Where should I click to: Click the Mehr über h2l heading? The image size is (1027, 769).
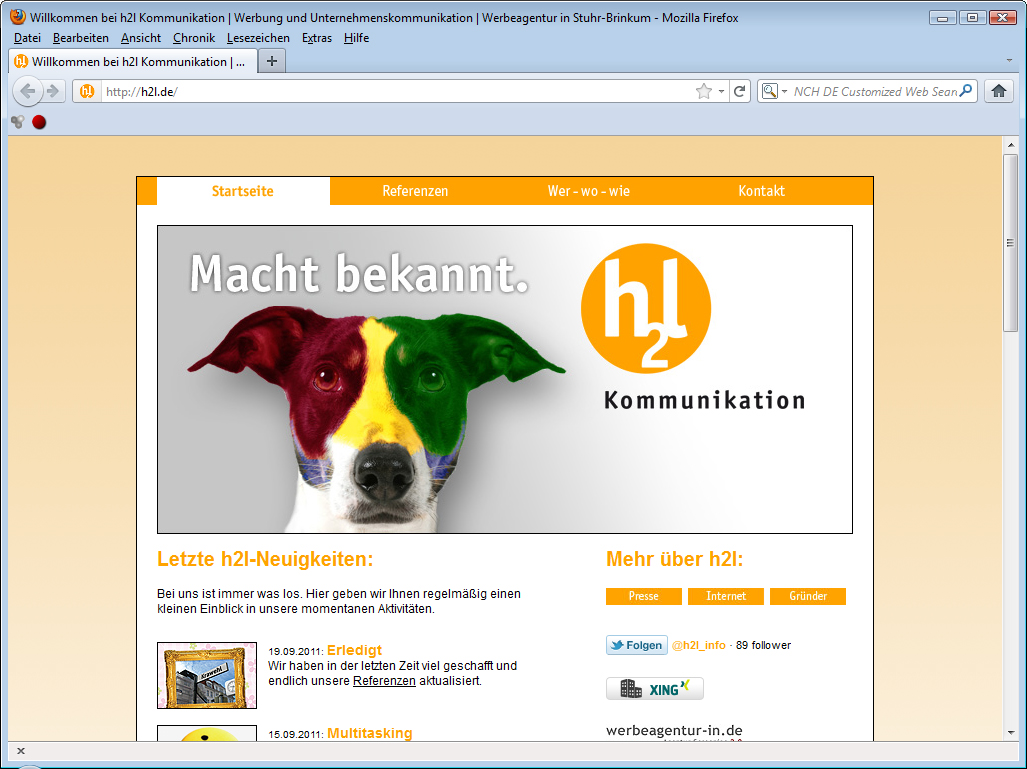(675, 559)
